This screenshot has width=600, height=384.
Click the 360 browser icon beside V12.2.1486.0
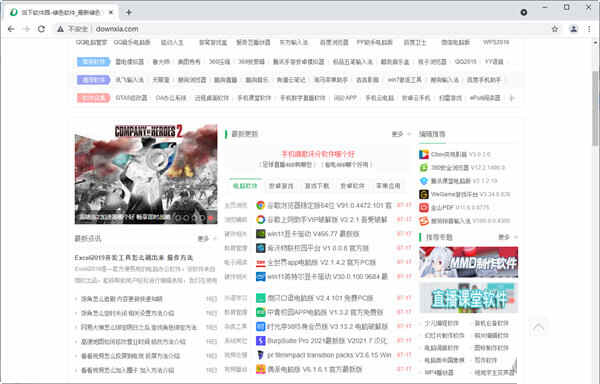pyautogui.click(x=424, y=168)
